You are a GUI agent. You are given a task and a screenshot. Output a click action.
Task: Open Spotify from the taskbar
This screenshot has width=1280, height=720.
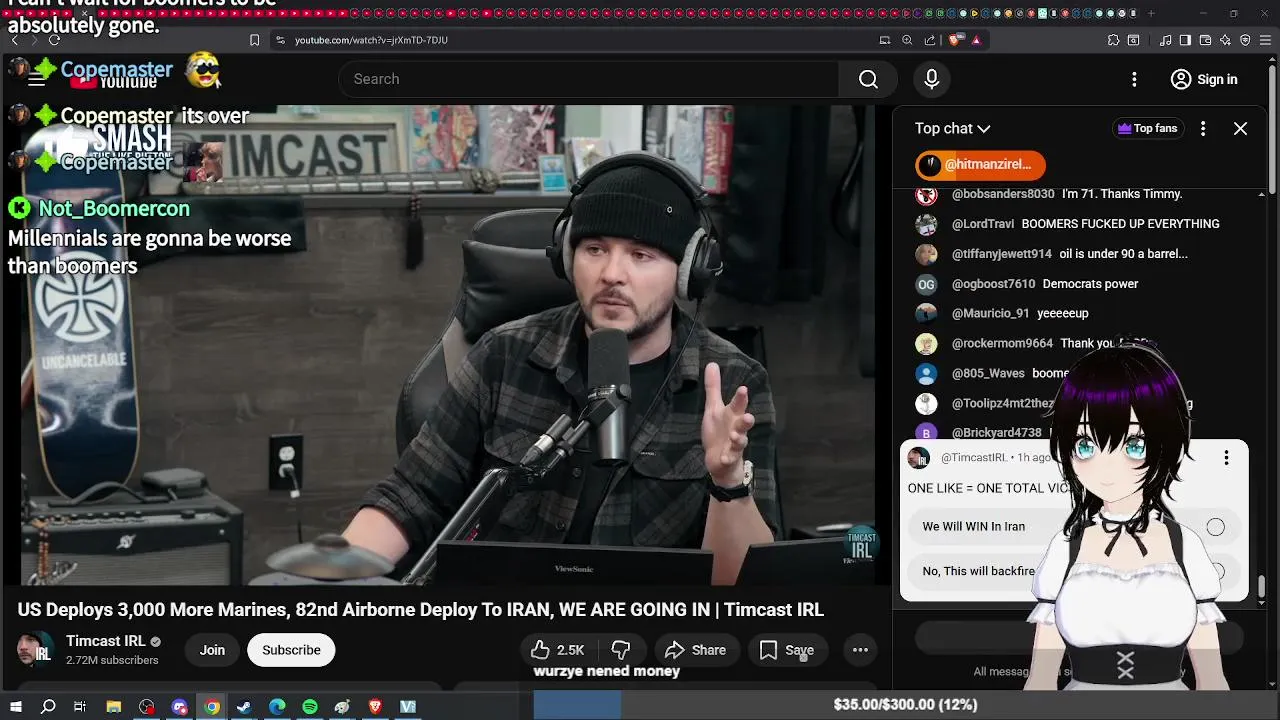(310, 706)
